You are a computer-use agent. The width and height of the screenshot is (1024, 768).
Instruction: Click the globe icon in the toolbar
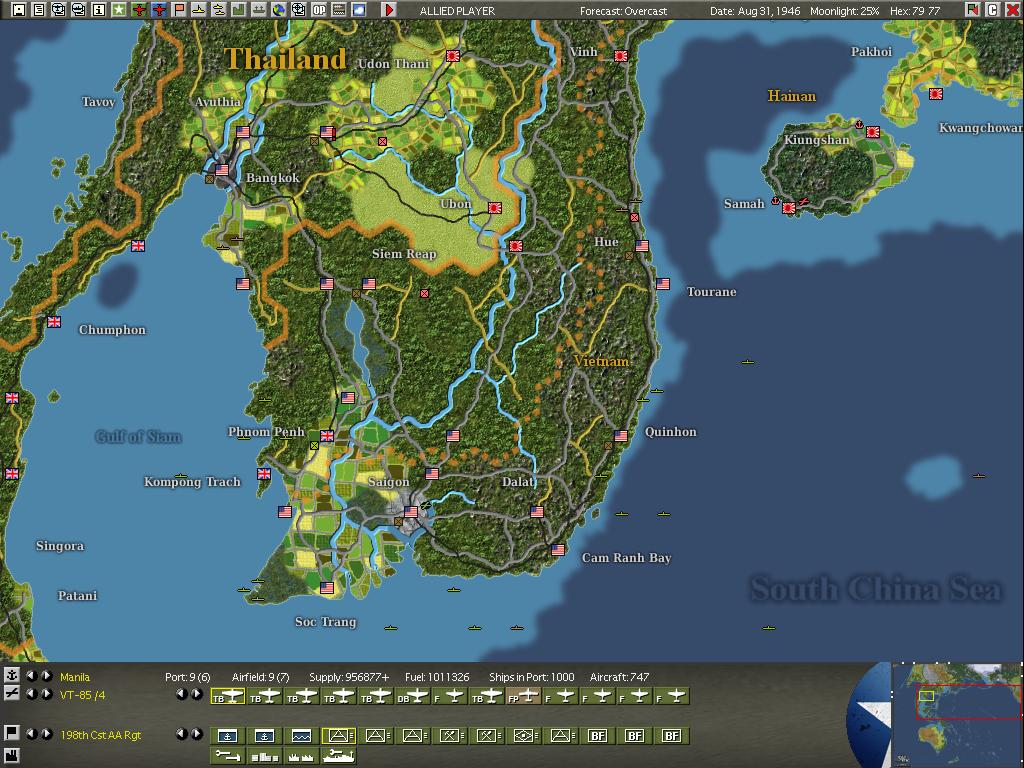click(x=279, y=10)
